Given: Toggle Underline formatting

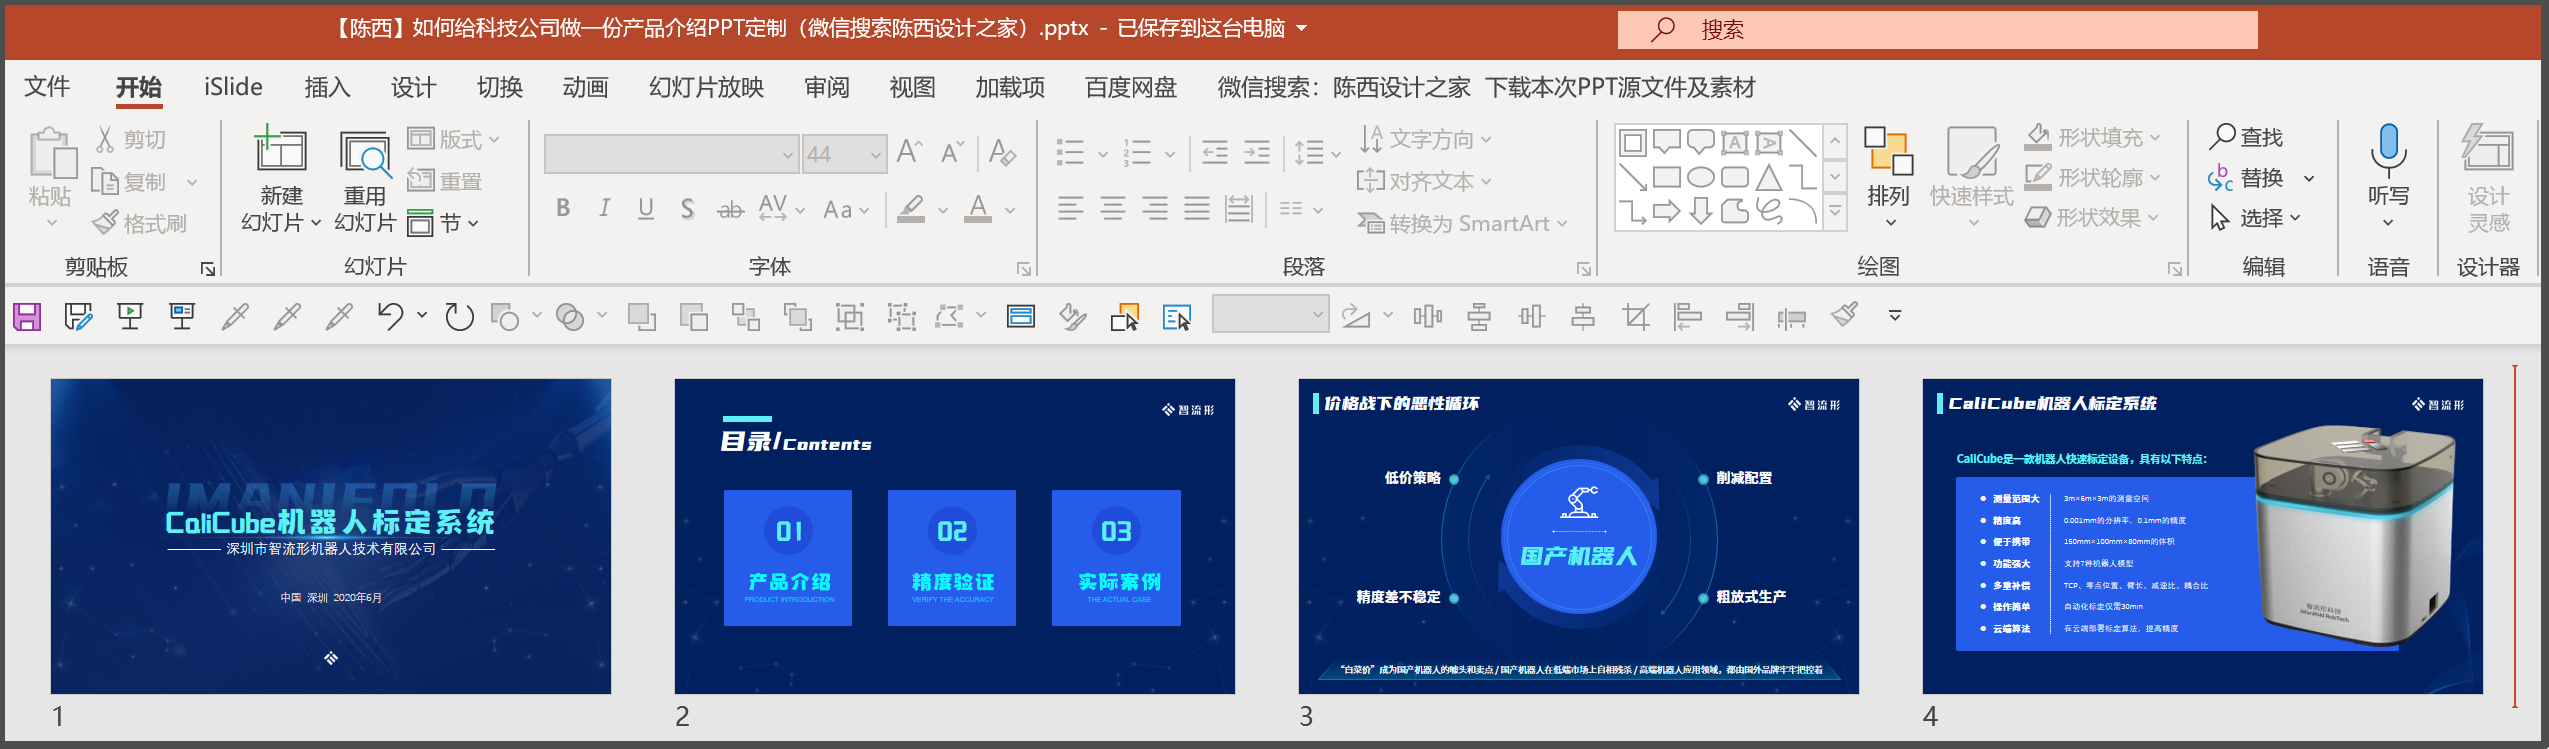Looking at the screenshot, I should (646, 208).
